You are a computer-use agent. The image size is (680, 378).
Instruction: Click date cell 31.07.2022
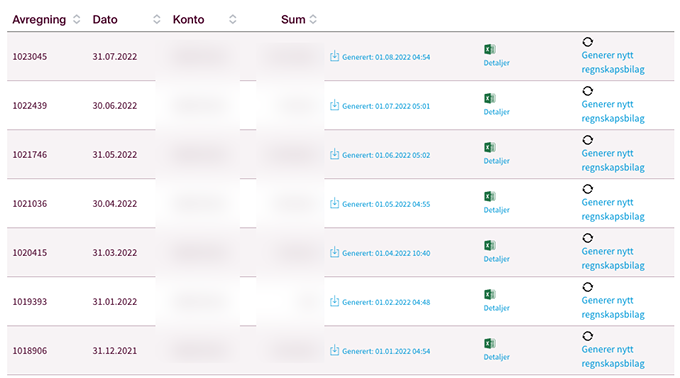click(x=114, y=57)
